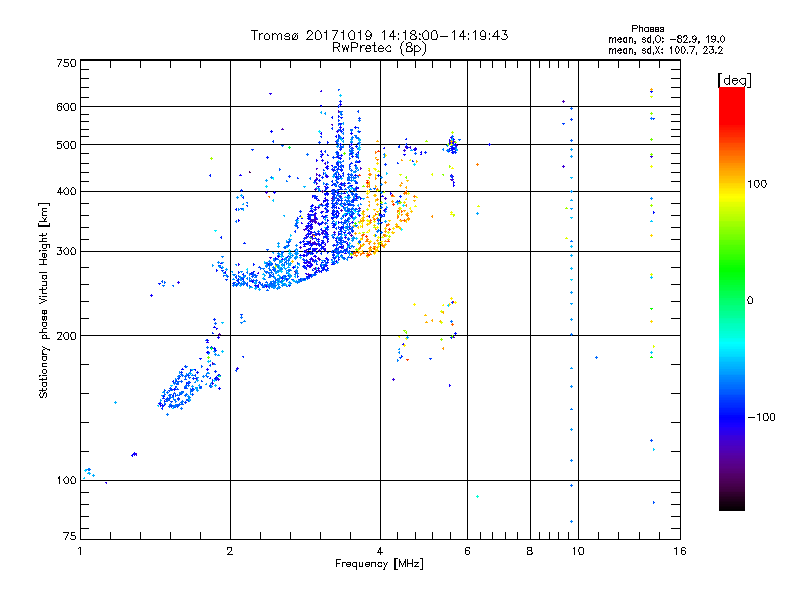
Task: Click the x-axis tick label '4'
Action: click(380, 551)
